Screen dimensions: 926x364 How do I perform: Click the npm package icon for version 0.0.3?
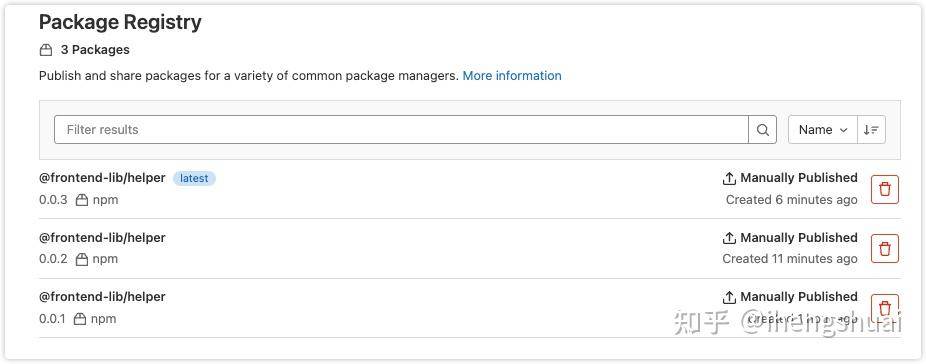tap(82, 200)
